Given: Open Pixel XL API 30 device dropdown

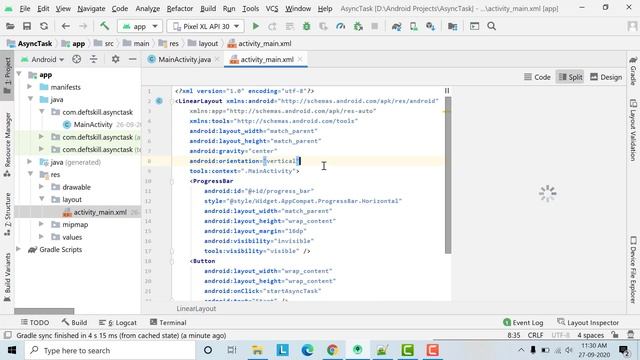Looking at the screenshot, I should [x=205, y=26].
